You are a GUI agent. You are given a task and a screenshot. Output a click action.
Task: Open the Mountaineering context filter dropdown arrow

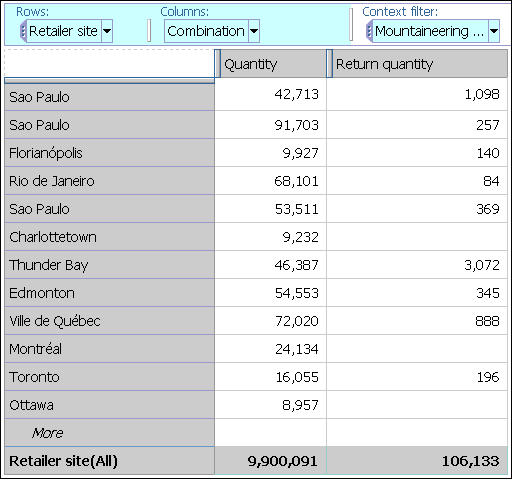click(494, 31)
